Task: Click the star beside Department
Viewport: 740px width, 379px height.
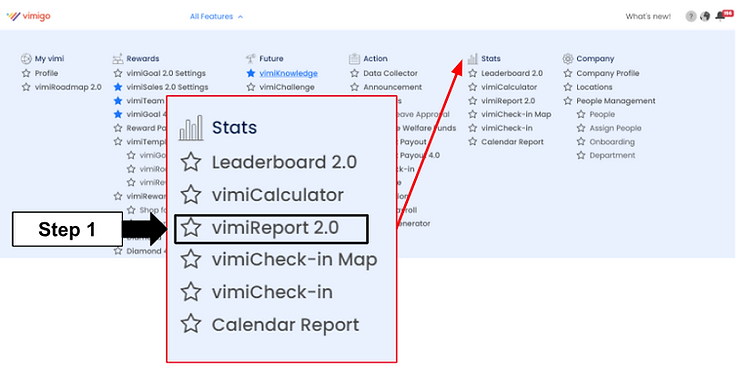Action: click(x=581, y=155)
